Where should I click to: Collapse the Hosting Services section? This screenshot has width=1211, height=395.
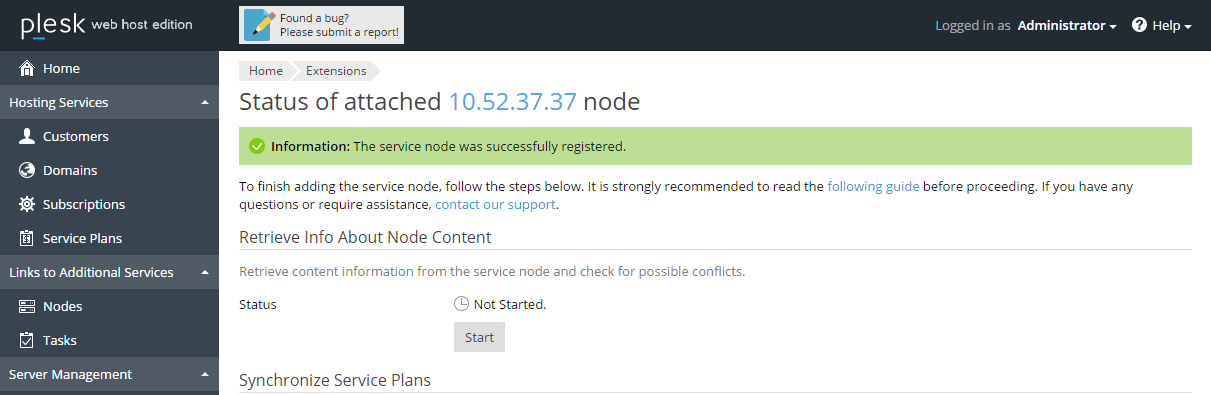click(204, 102)
